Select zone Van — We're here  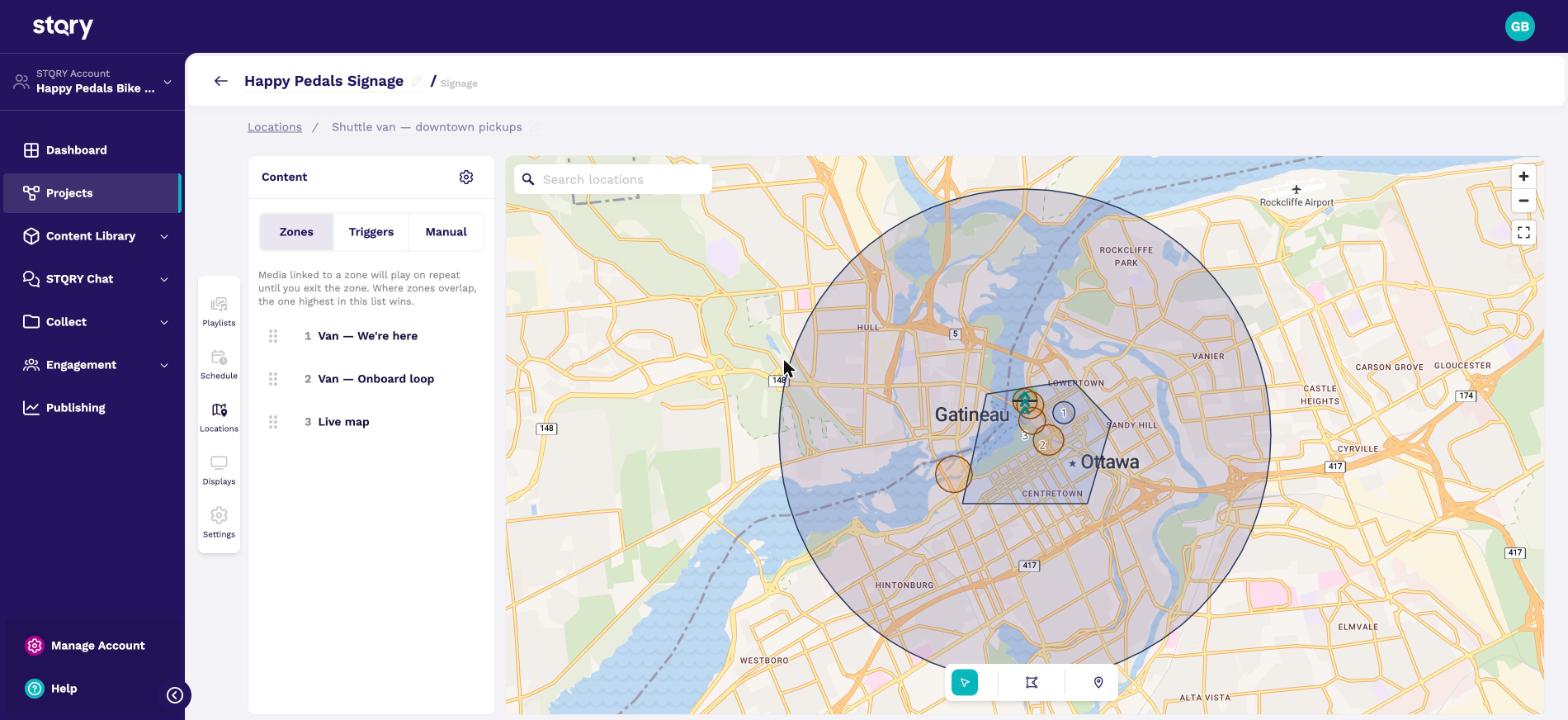coord(368,336)
